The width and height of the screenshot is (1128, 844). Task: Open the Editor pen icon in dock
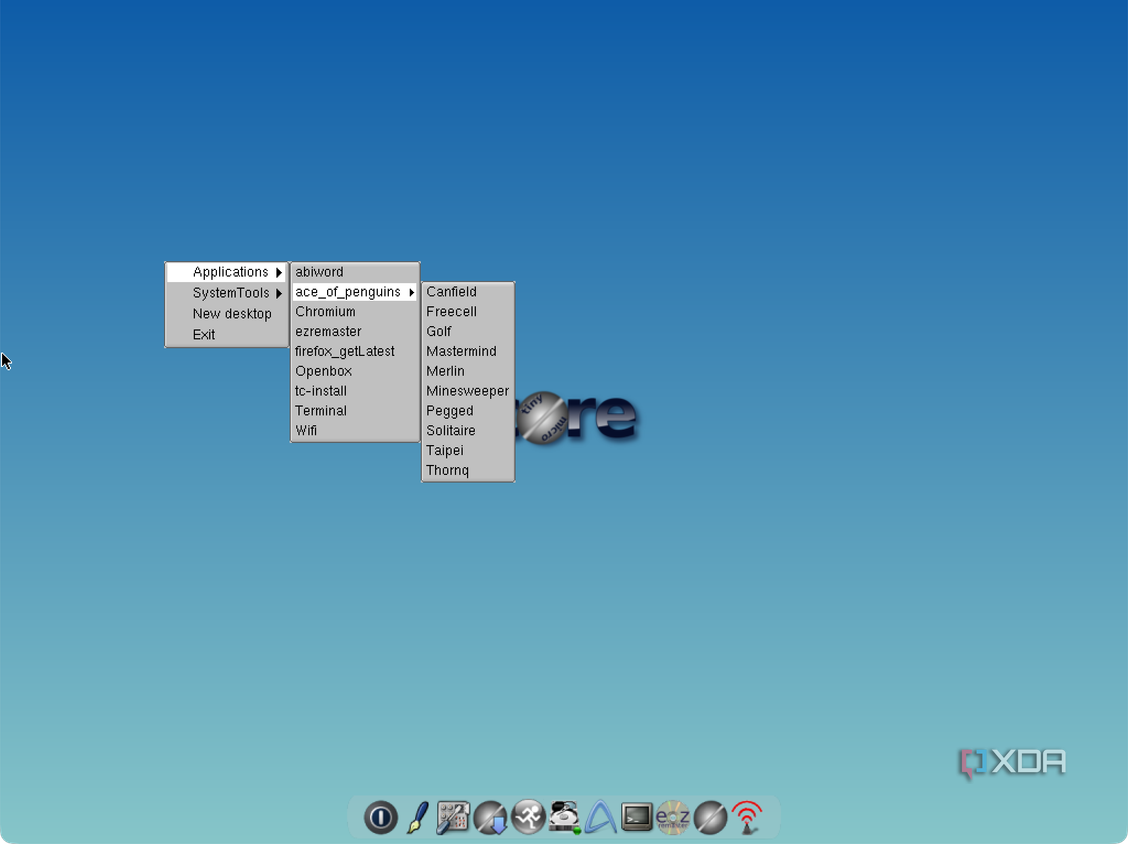pyautogui.click(x=417, y=817)
